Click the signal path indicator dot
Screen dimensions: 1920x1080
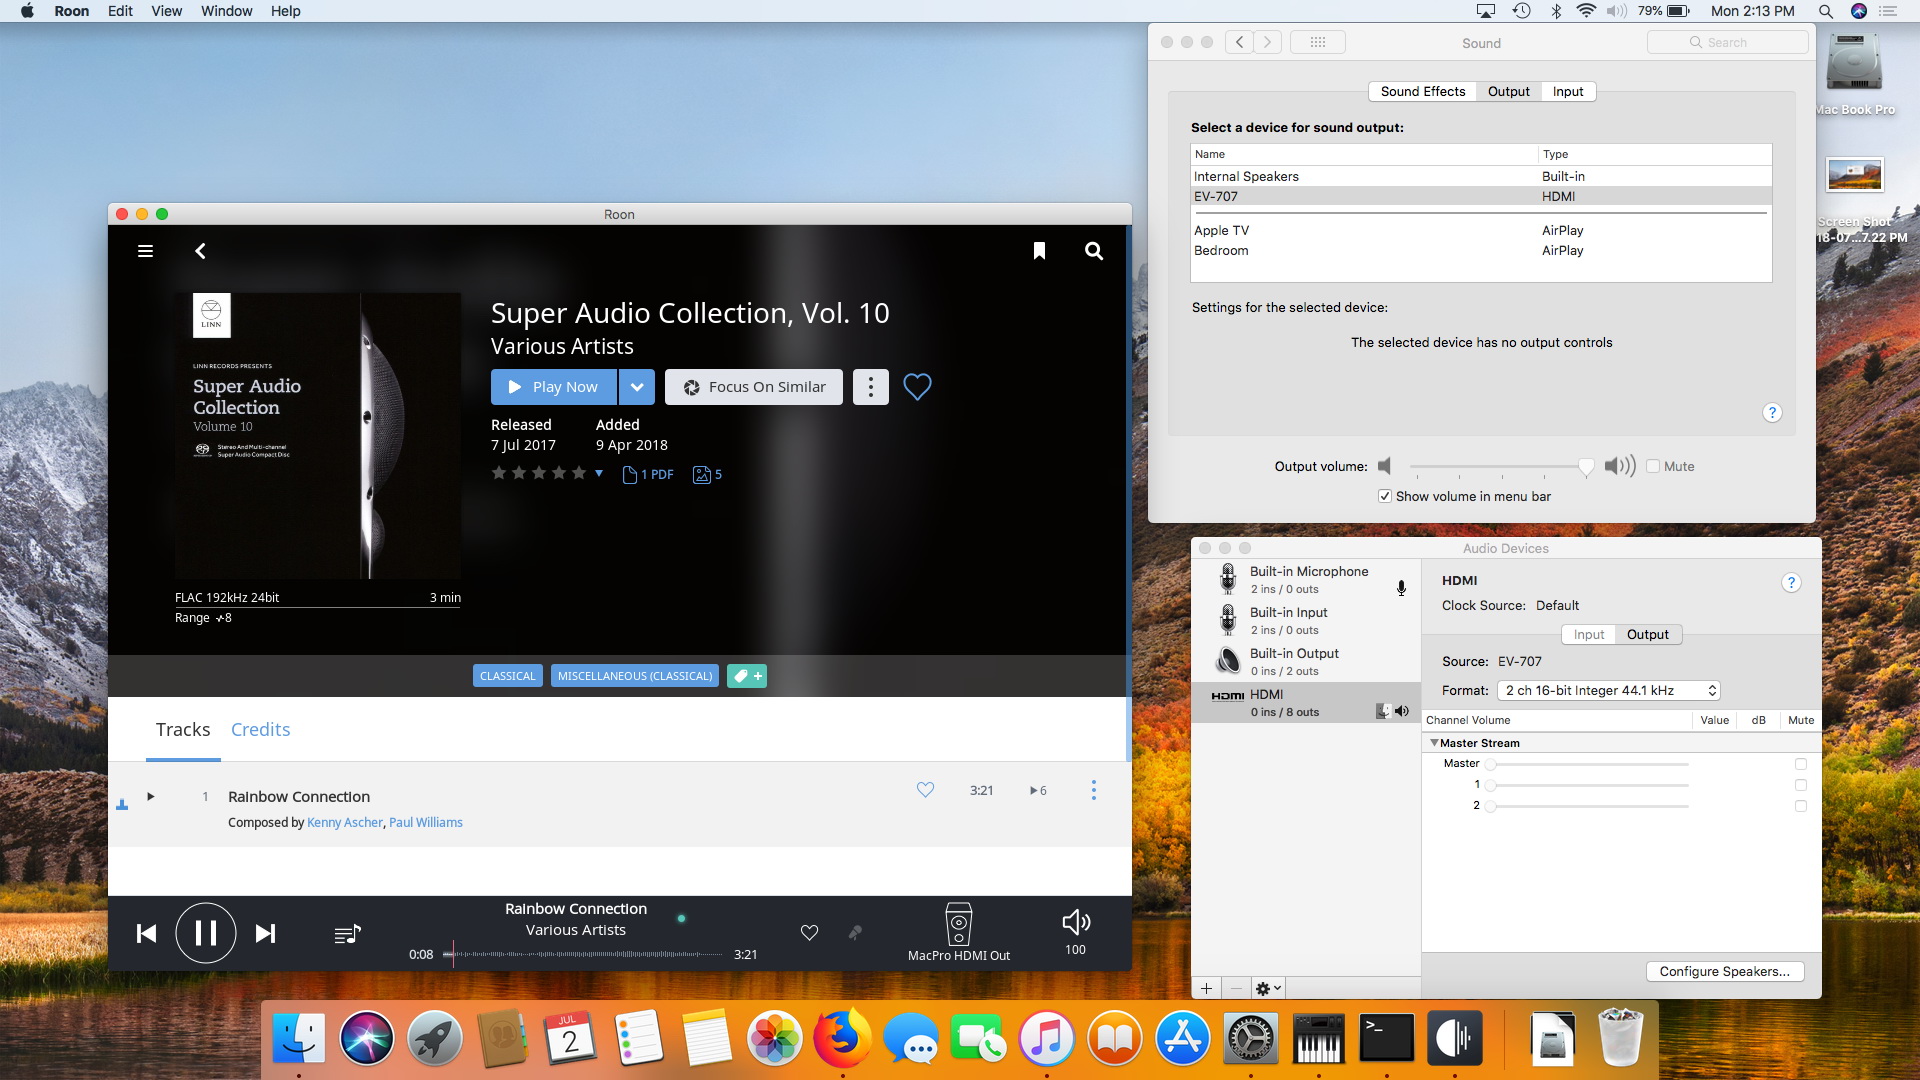coord(681,918)
